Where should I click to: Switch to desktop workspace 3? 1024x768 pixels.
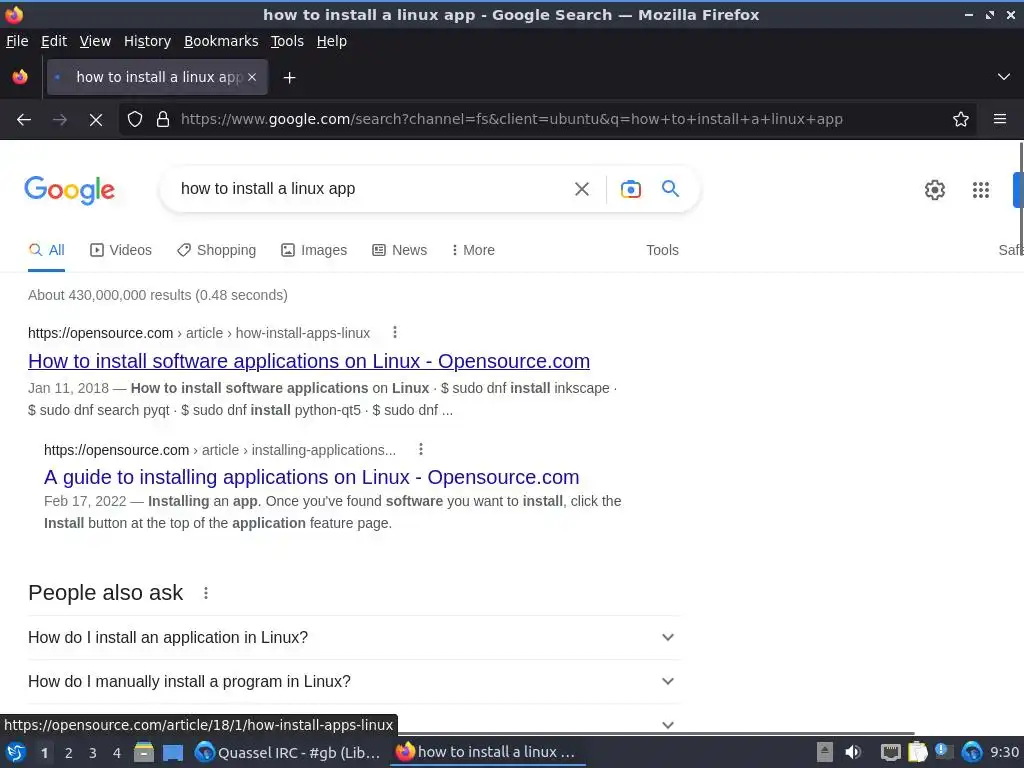pos(93,753)
